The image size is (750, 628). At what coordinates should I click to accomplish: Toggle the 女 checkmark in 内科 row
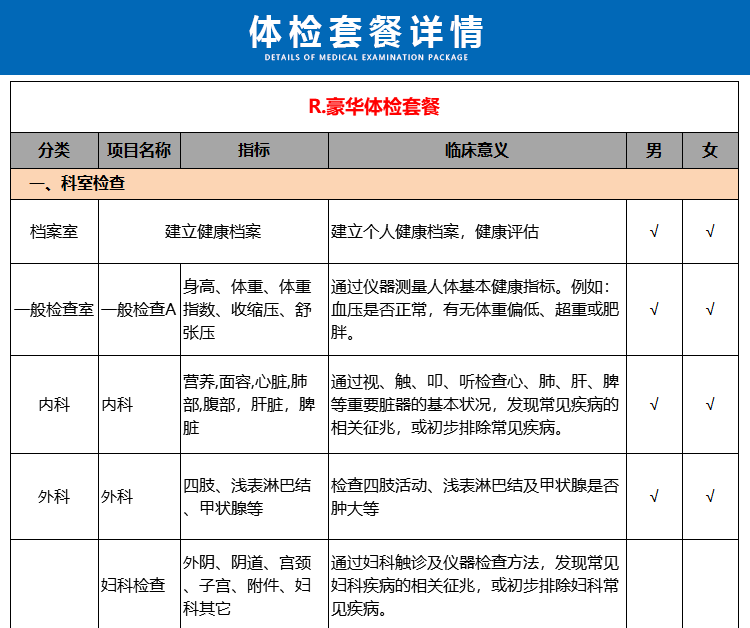point(710,405)
